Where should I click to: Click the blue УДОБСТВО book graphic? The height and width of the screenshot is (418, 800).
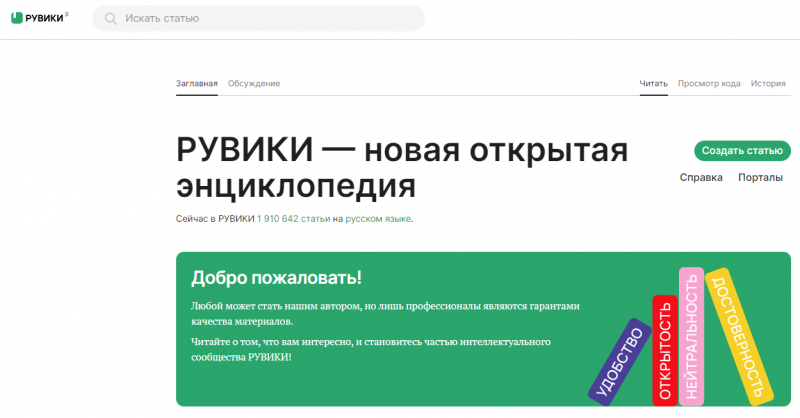click(620, 362)
